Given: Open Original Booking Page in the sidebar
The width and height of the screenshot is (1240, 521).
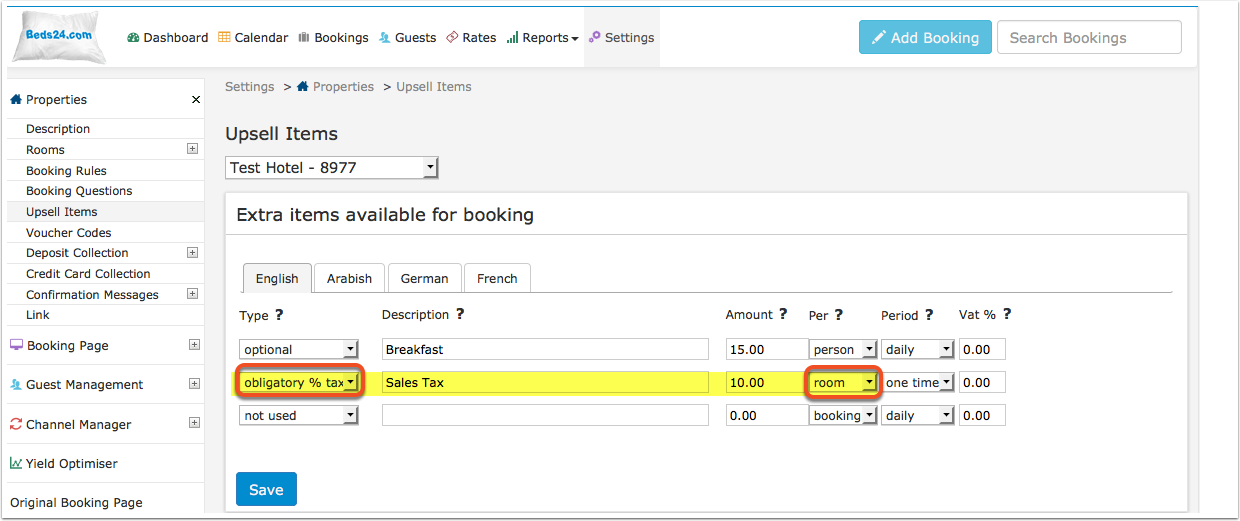Looking at the screenshot, I should (x=76, y=503).
